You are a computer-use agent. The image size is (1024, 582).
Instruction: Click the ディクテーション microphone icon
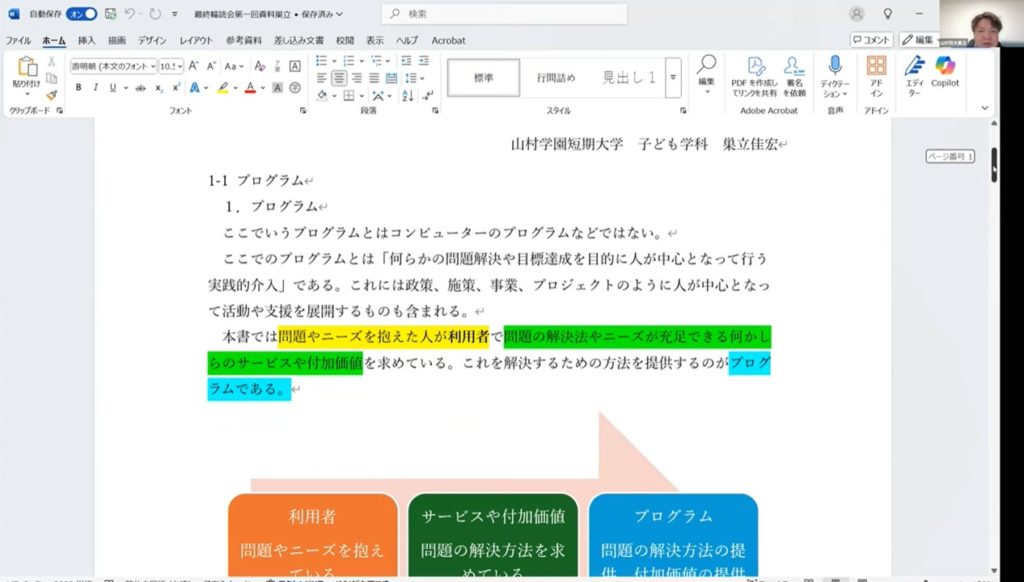coord(834,72)
